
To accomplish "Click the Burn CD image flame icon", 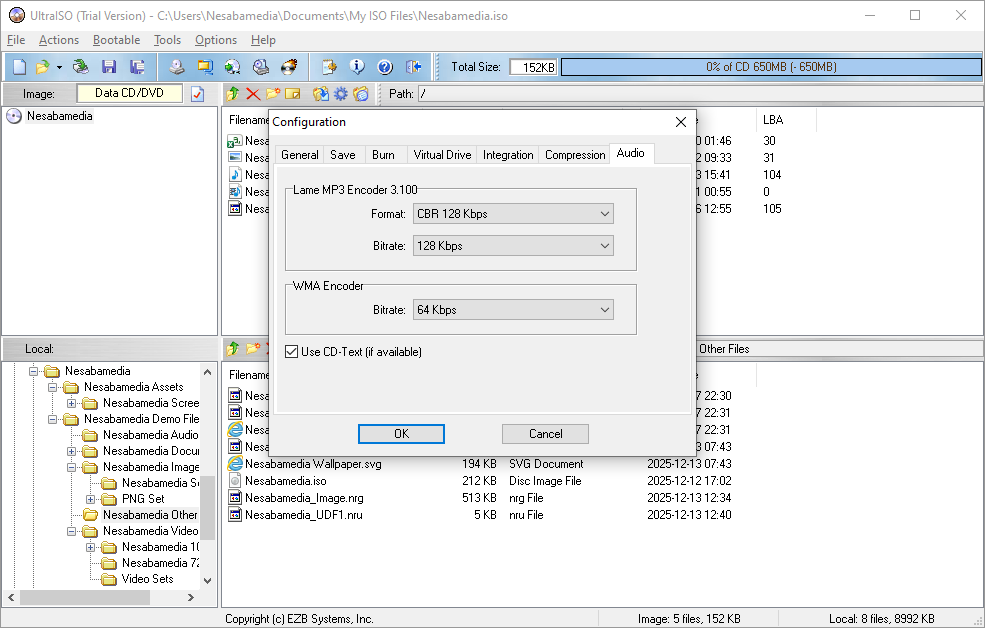I will [x=289, y=67].
